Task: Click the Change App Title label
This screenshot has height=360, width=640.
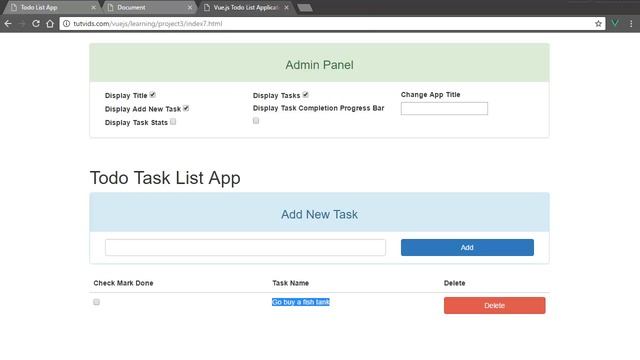Action: pos(430,95)
